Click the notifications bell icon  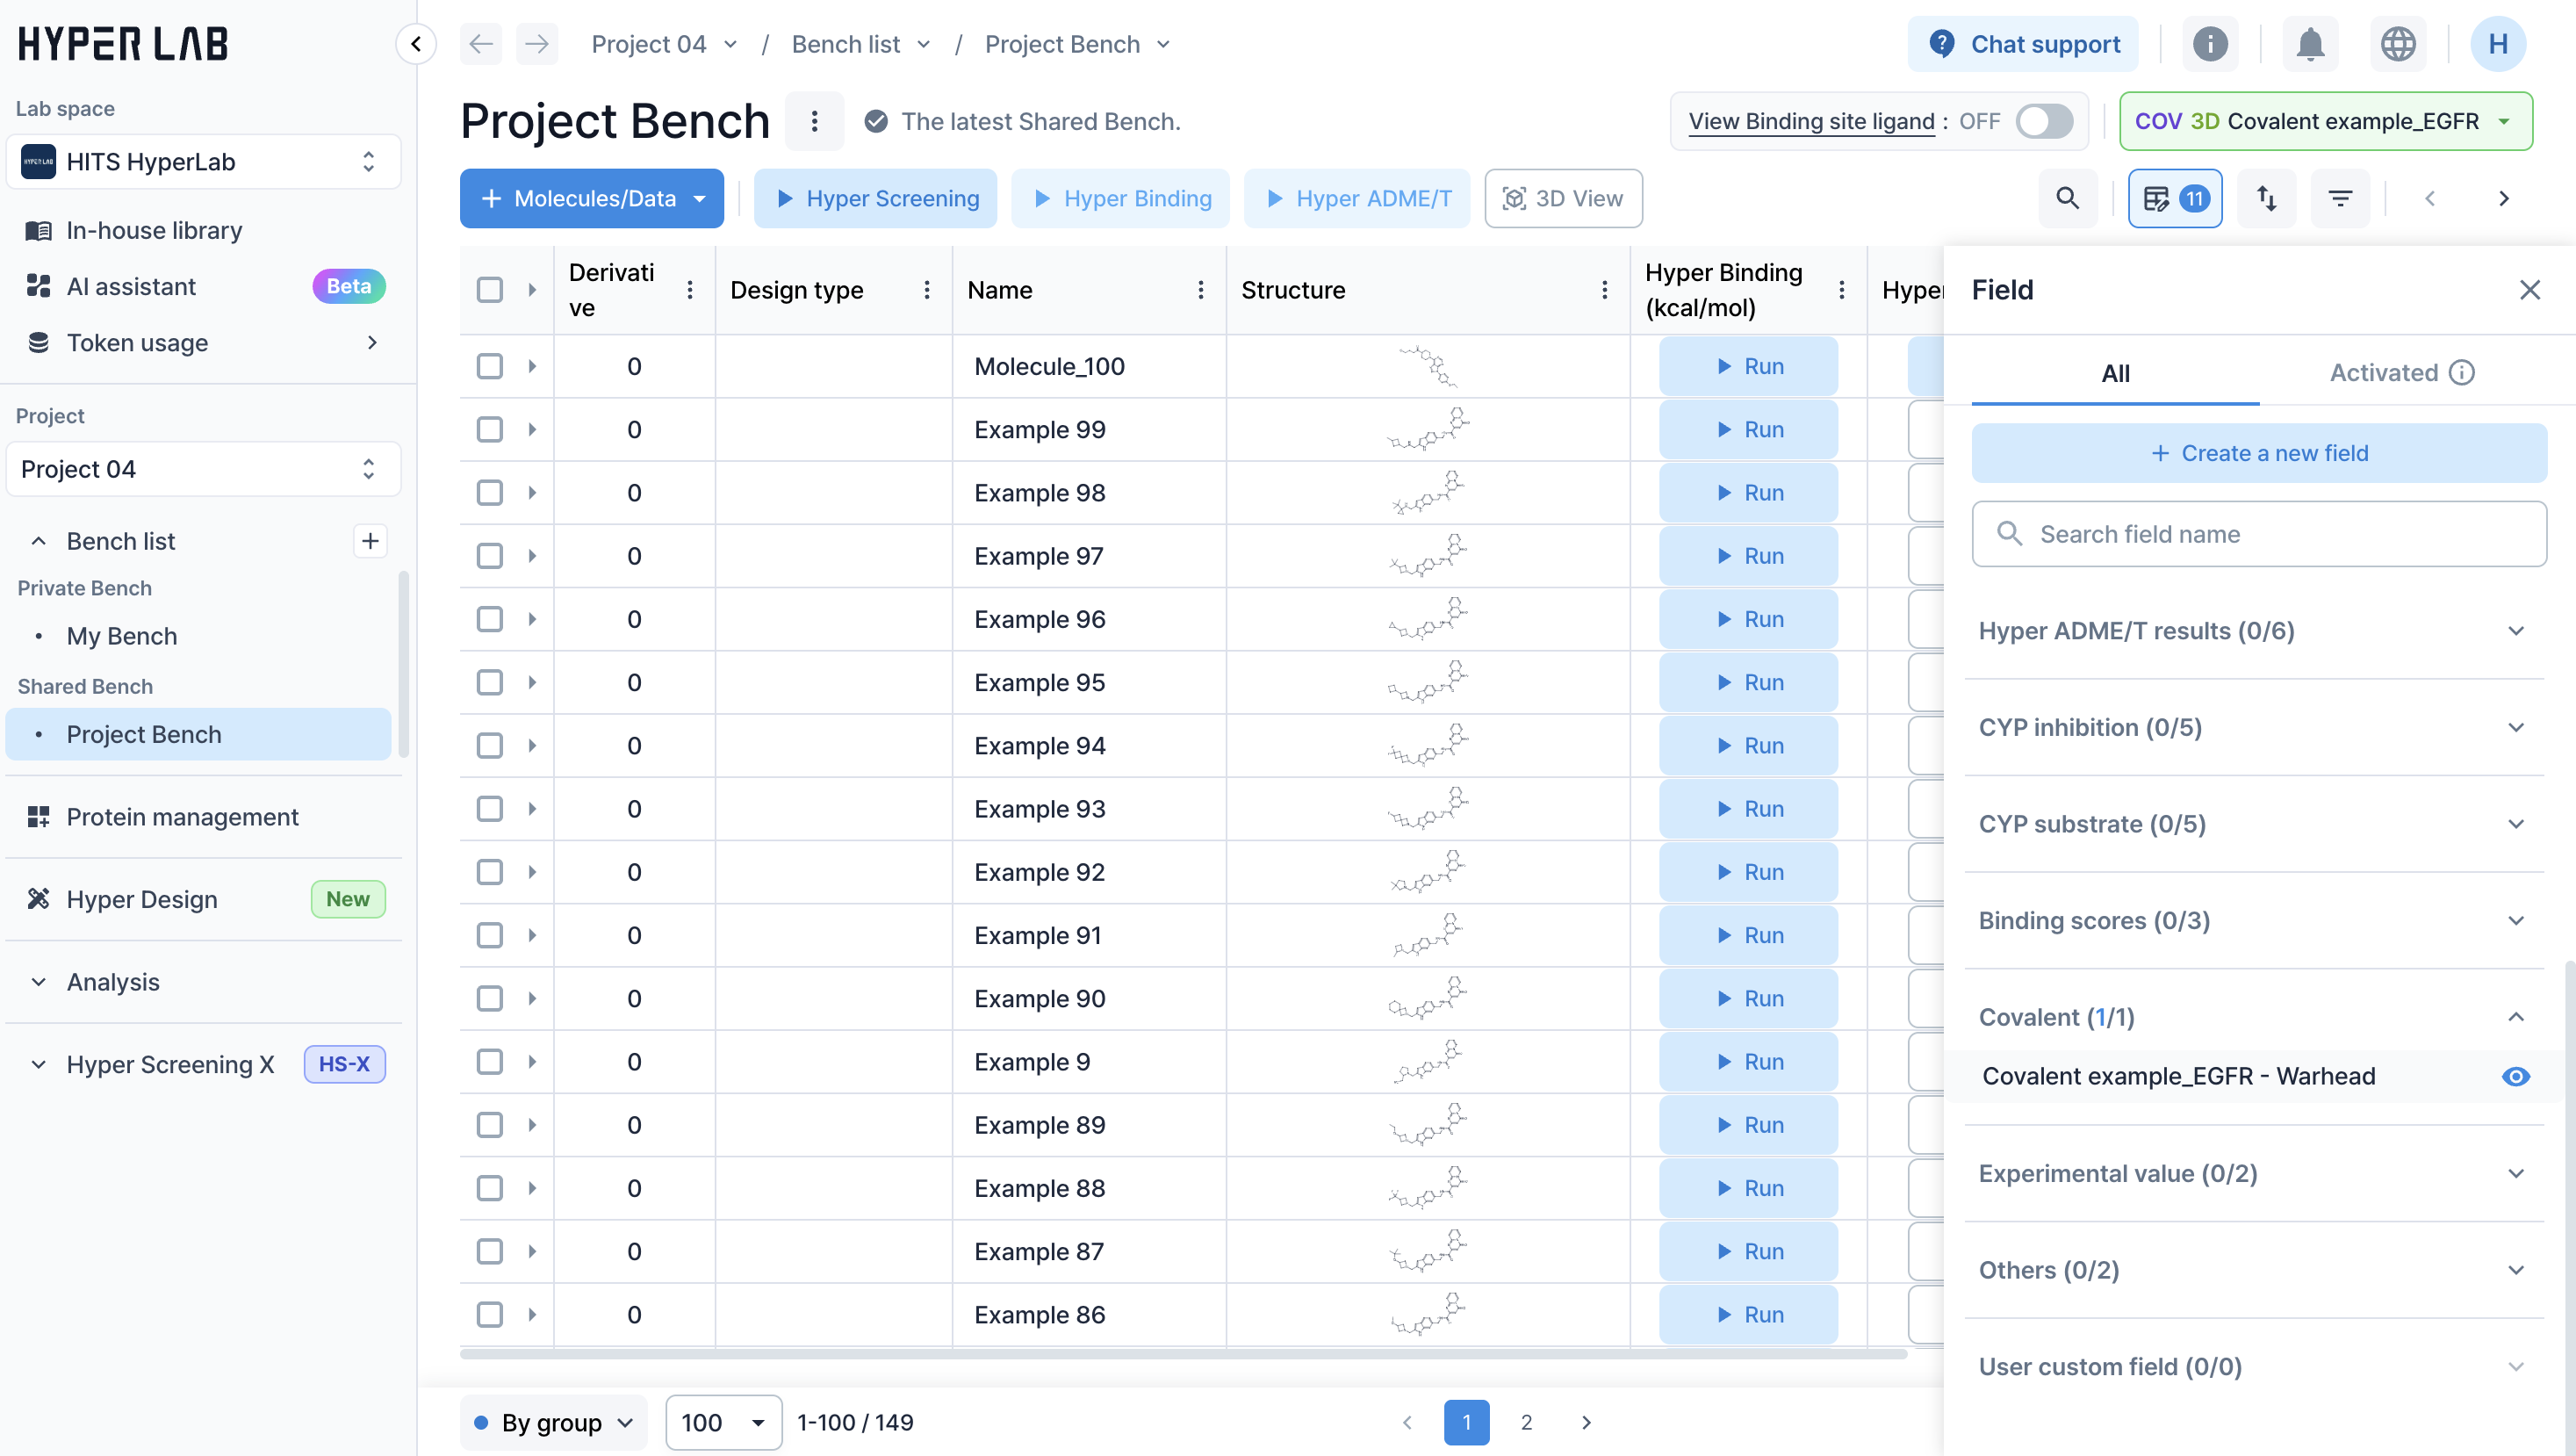click(2309, 44)
